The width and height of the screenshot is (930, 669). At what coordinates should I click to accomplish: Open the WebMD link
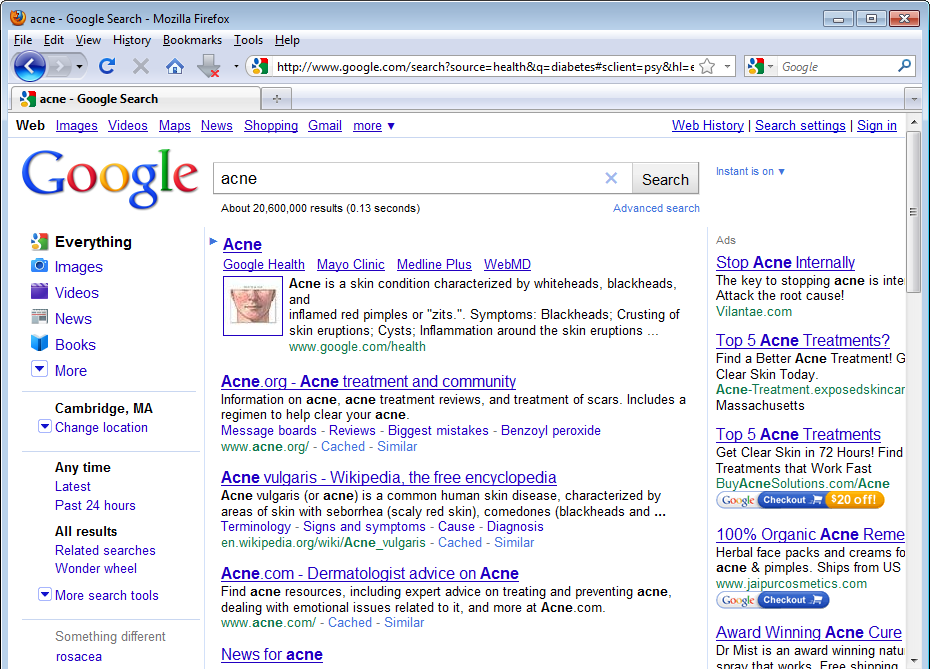pyautogui.click(x=507, y=265)
